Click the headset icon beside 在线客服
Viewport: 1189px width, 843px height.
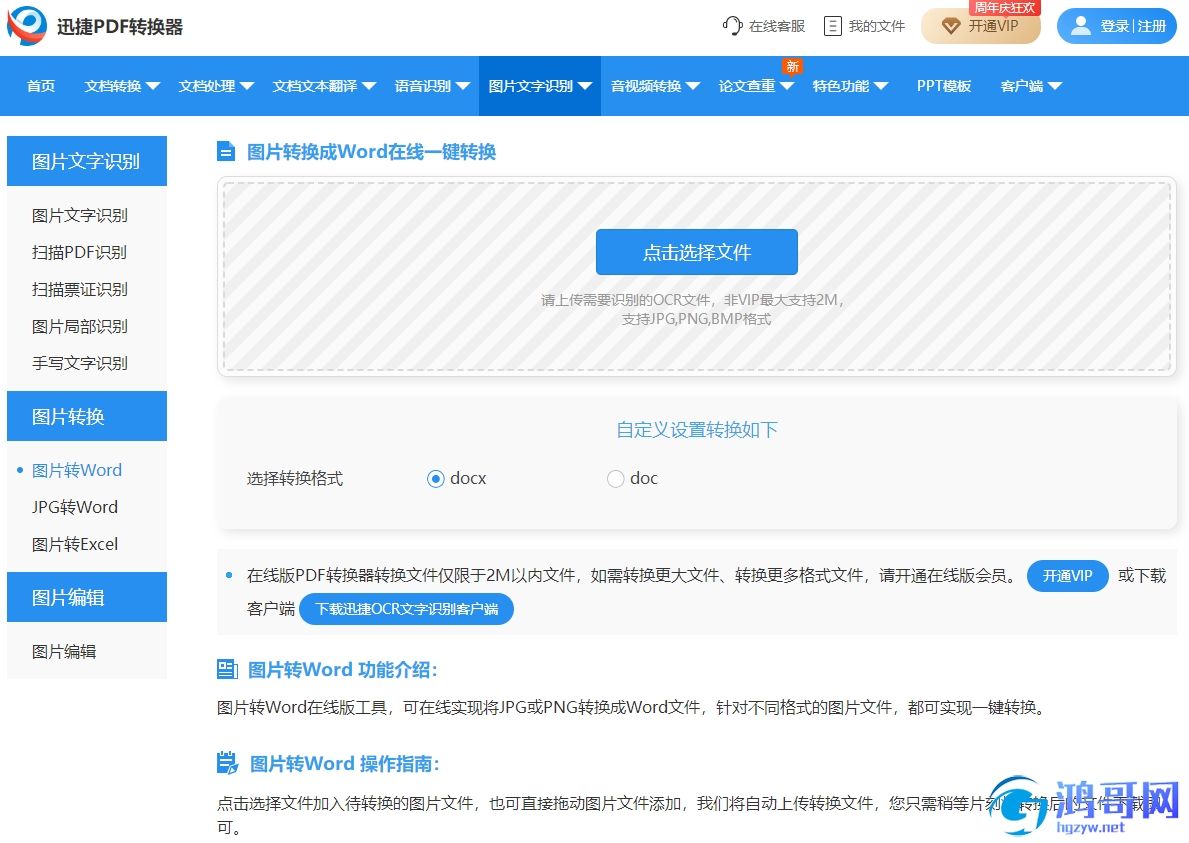pyautogui.click(x=732, y=26)
